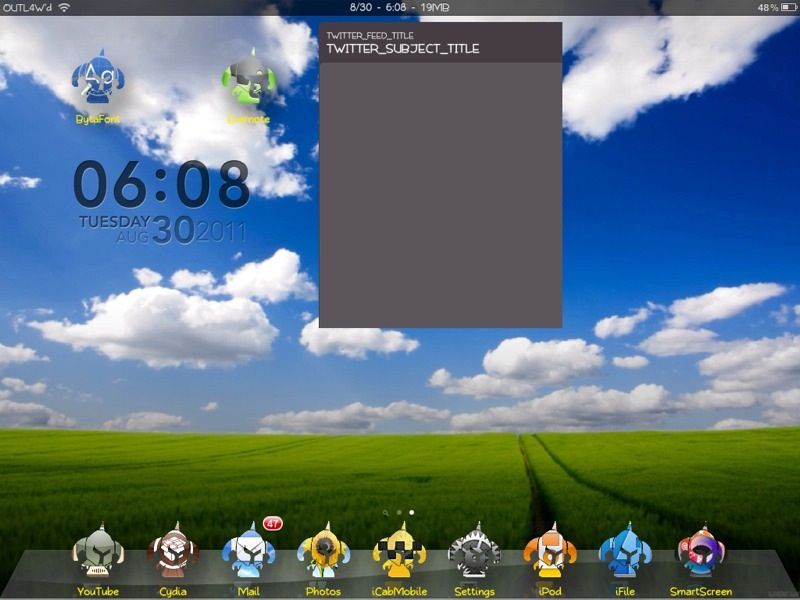Tap the red 47 Mail badge

(x=272, y=523)
